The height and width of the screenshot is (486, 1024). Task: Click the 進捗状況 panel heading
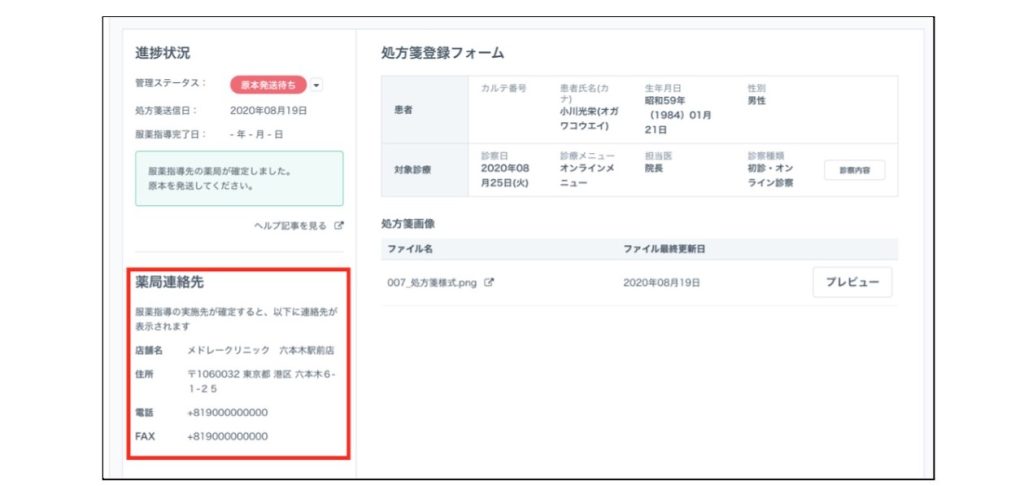[x=162, y=52]
